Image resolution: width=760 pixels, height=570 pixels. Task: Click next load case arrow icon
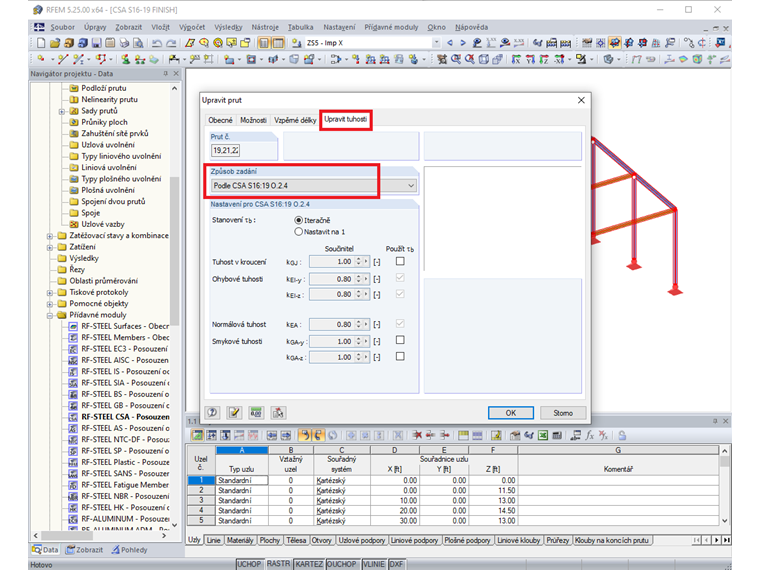point(463,43)
